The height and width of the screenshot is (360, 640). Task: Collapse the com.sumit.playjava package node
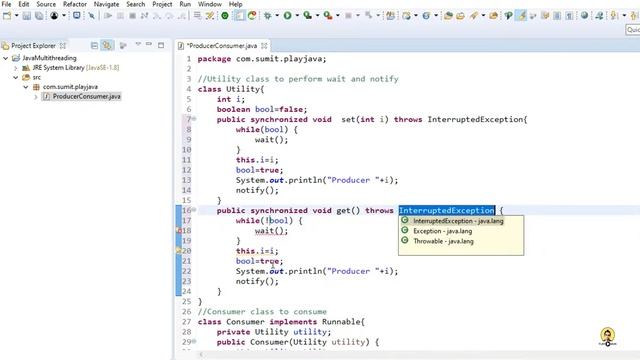point(26,87)
